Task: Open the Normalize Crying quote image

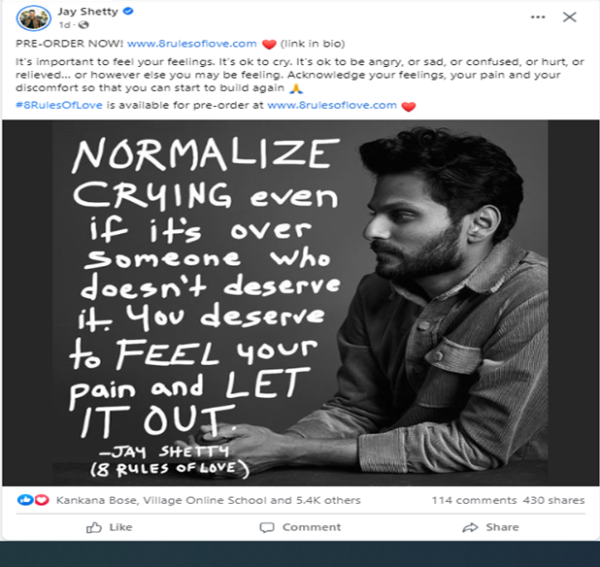Action: tap(300, 303)
